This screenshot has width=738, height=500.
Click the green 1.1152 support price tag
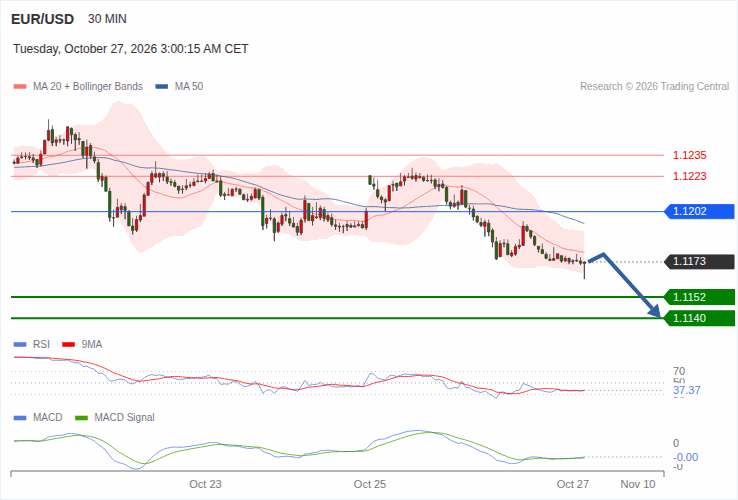click(699, 297)
